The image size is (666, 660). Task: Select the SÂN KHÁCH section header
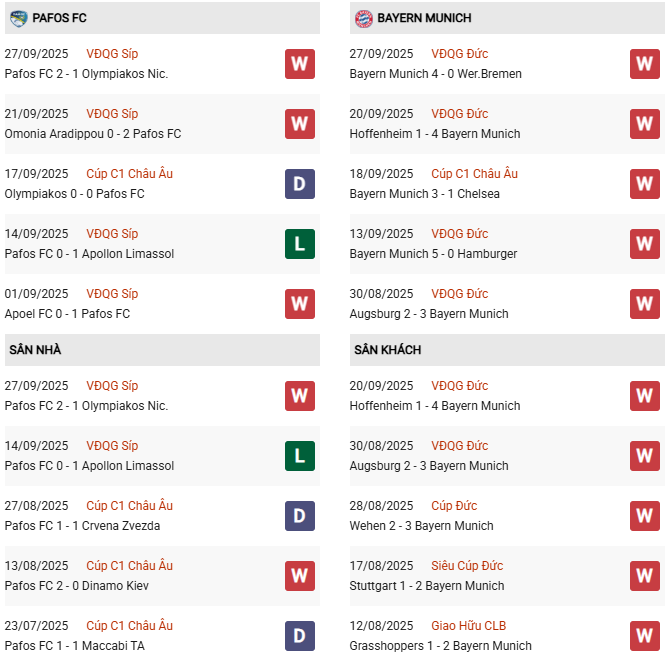[x=387, y=350]
